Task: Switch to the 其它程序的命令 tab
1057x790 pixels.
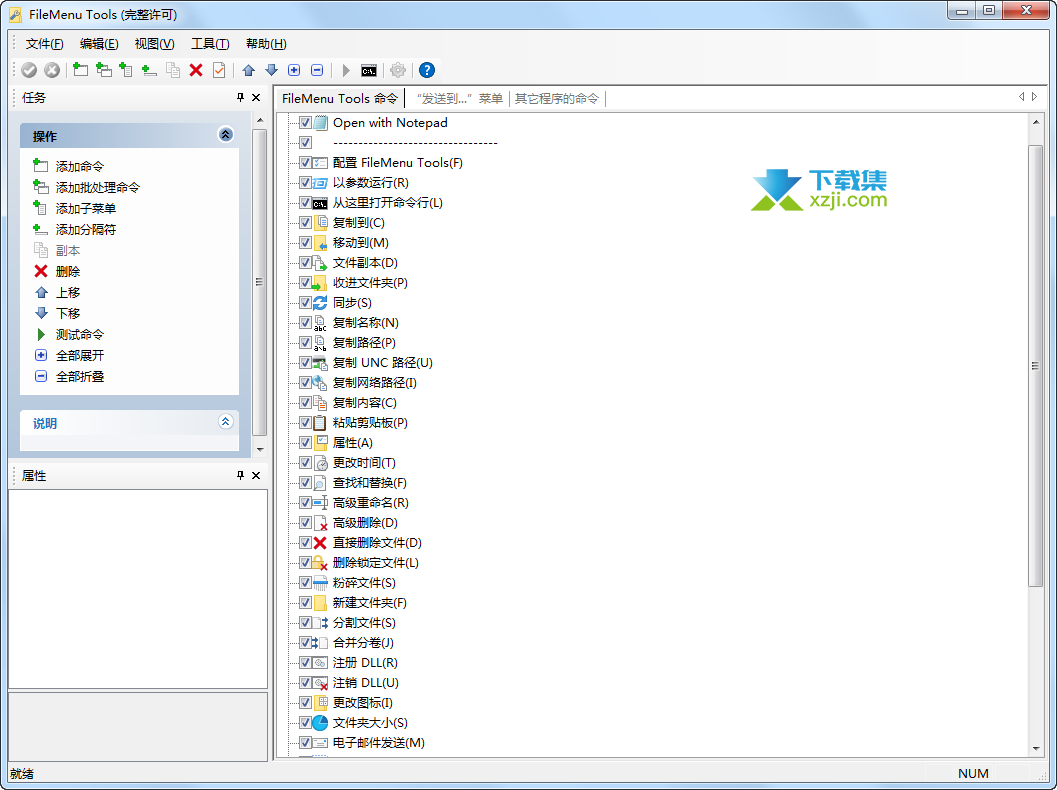Action: click(x=557, y=99)
